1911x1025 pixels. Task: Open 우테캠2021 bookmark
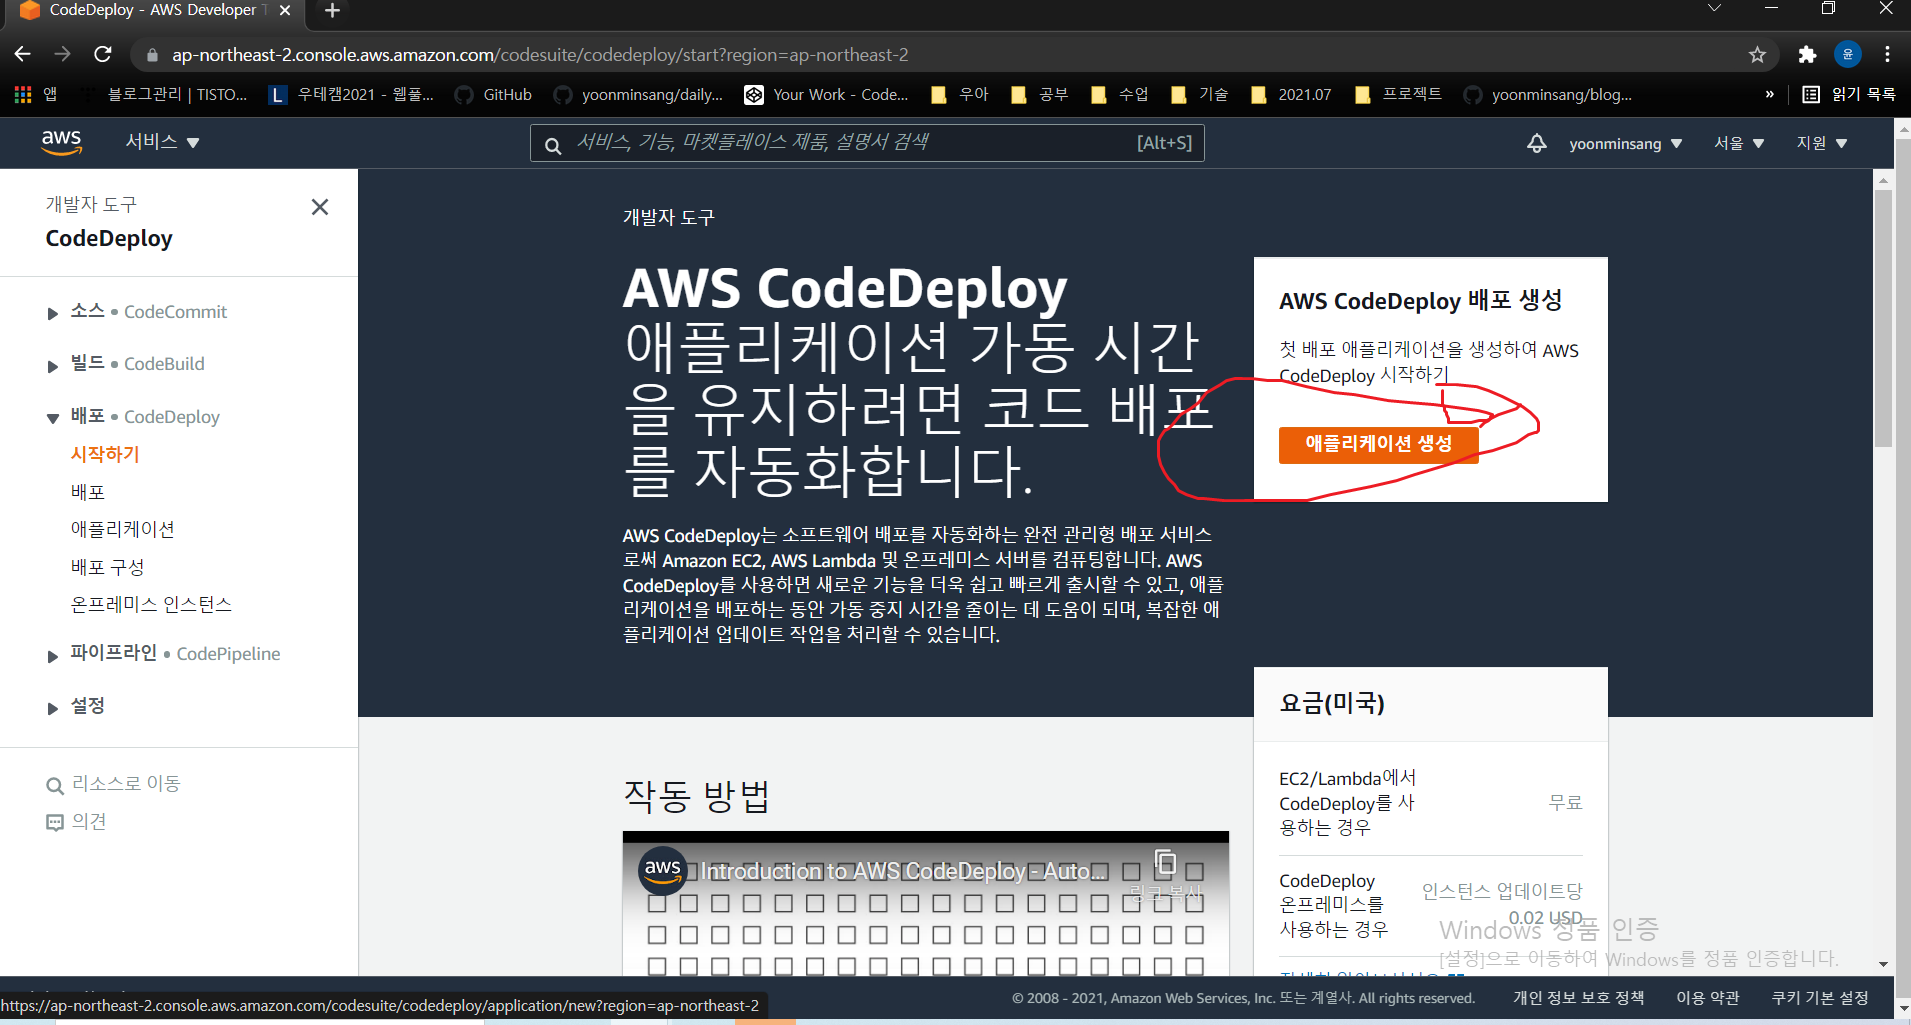351,94
